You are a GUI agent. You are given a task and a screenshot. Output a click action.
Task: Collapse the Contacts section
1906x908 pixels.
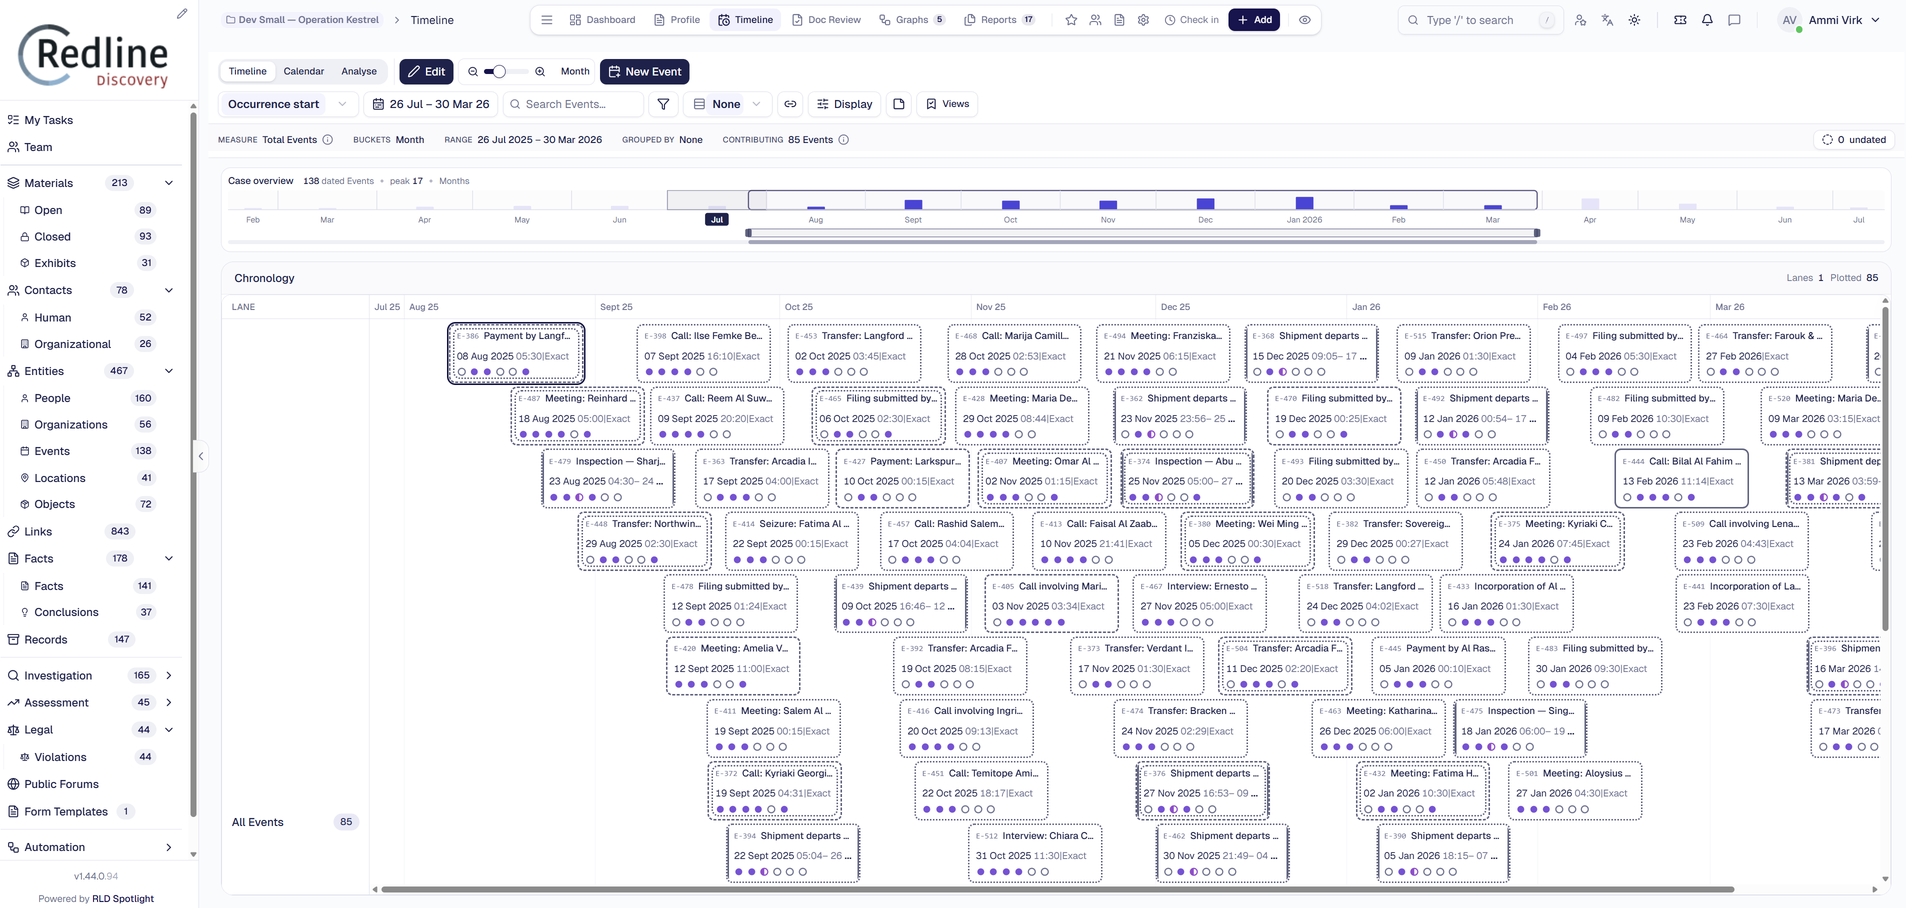click(x=169, y=290)
